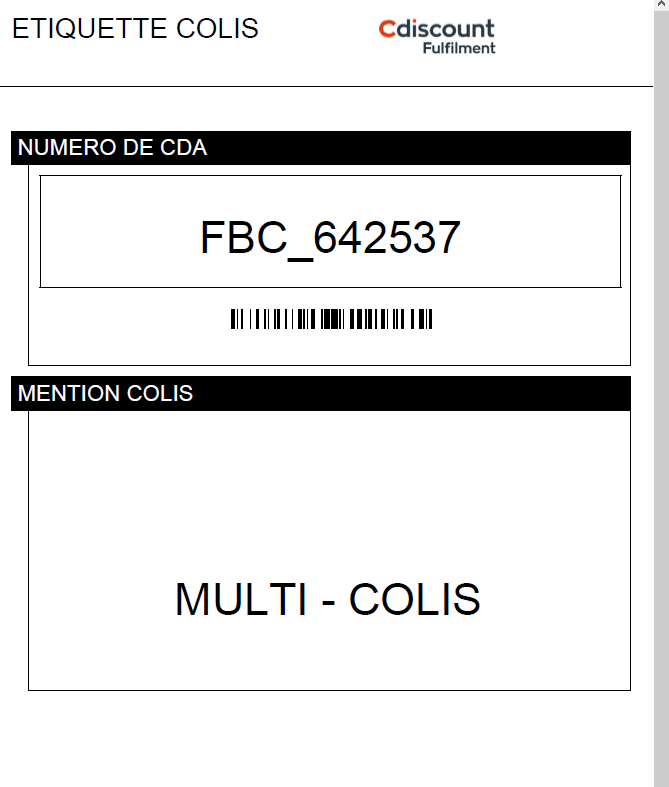This screenshot has width=669, height=787.
Task: Click the word COLIS in MULTI - COLIS
Action: [x=415, y=599]
